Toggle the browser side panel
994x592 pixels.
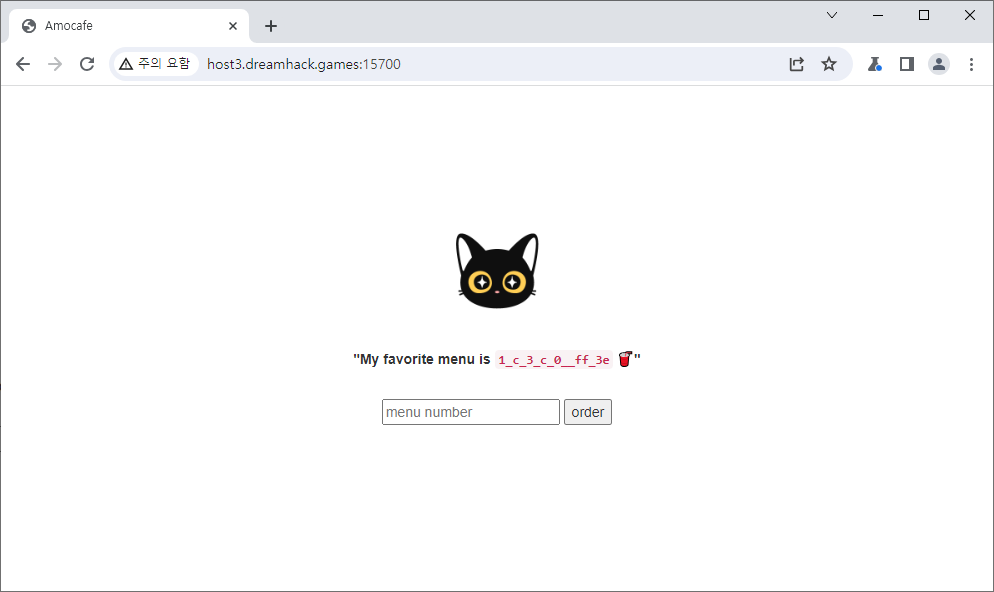(x=906, y=64)
